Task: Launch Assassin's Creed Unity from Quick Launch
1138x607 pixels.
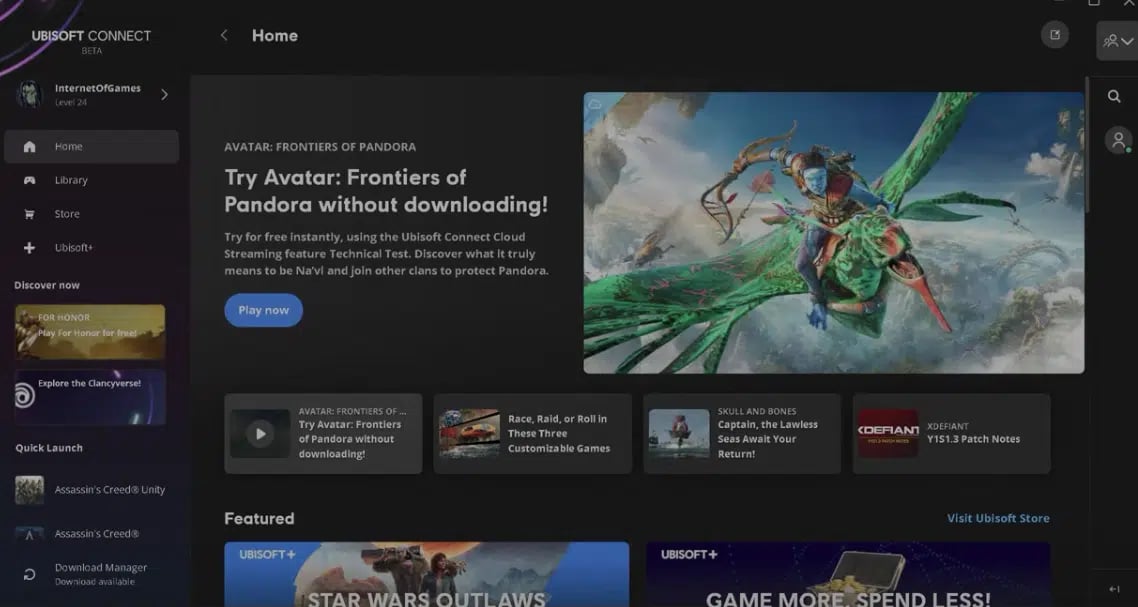Action: pyautogui.click(x=91, y=490)
